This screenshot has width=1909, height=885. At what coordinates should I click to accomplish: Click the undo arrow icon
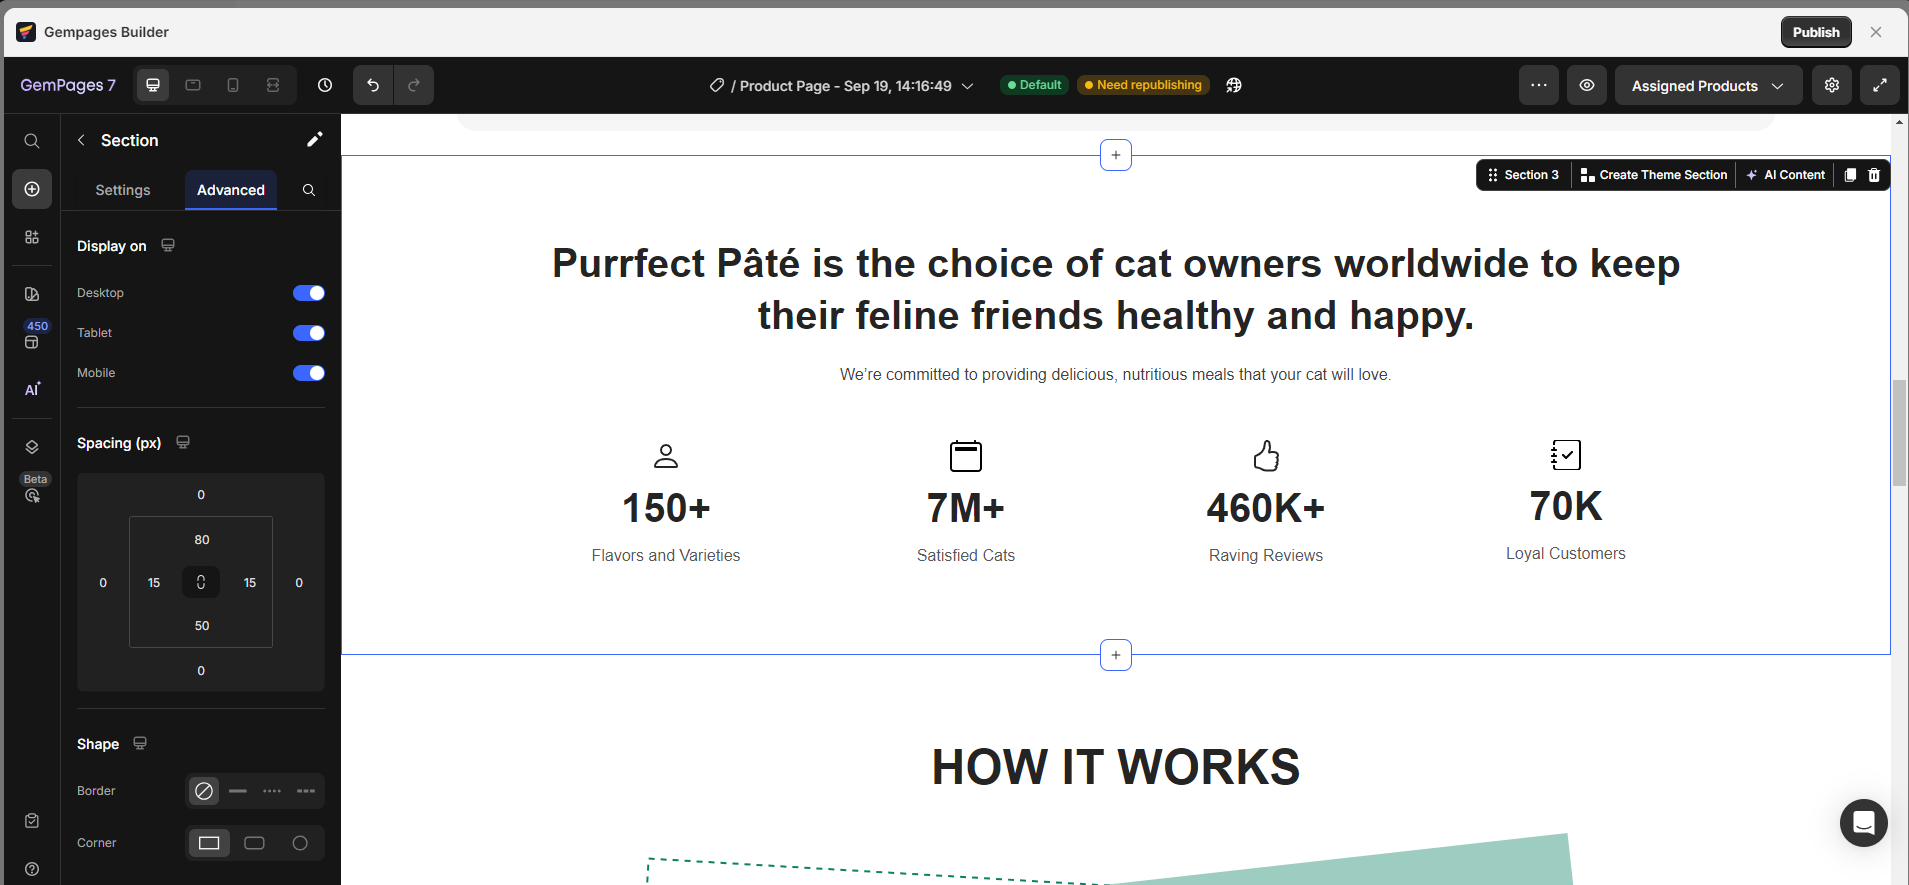(373, 85)
